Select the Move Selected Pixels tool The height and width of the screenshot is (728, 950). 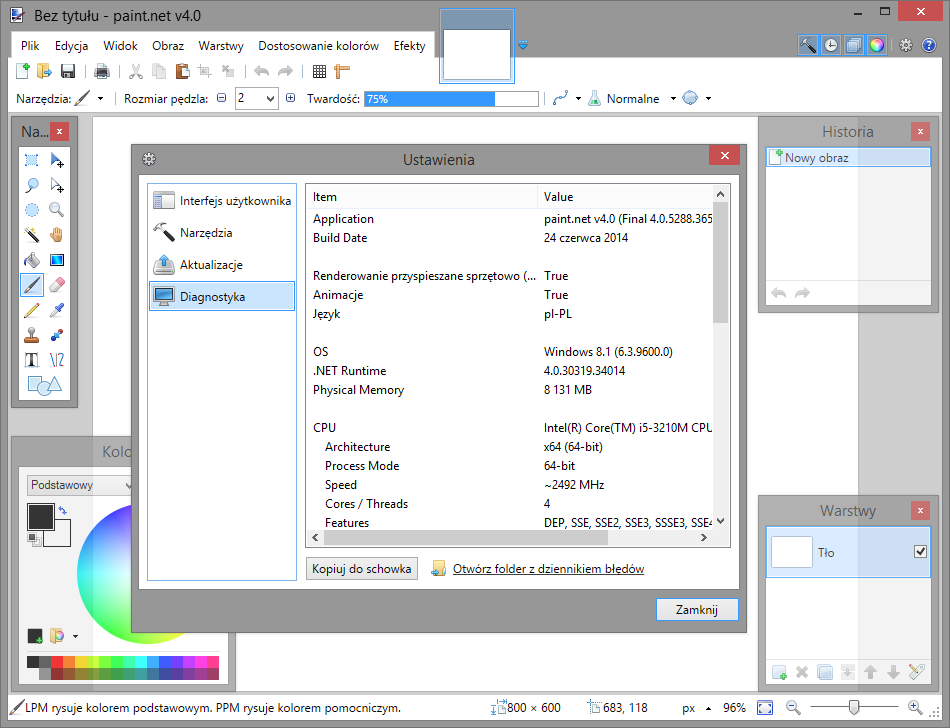point(57,160)
